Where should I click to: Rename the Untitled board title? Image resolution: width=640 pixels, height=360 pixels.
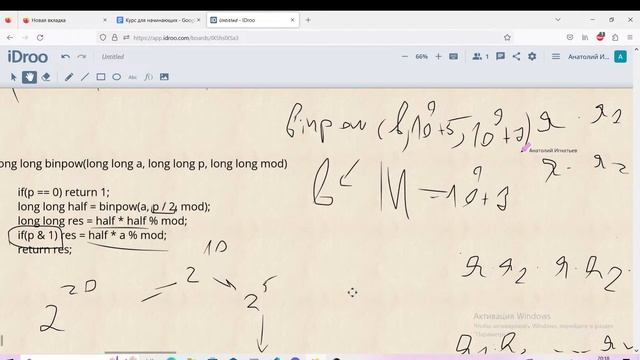tap(113, 57)
